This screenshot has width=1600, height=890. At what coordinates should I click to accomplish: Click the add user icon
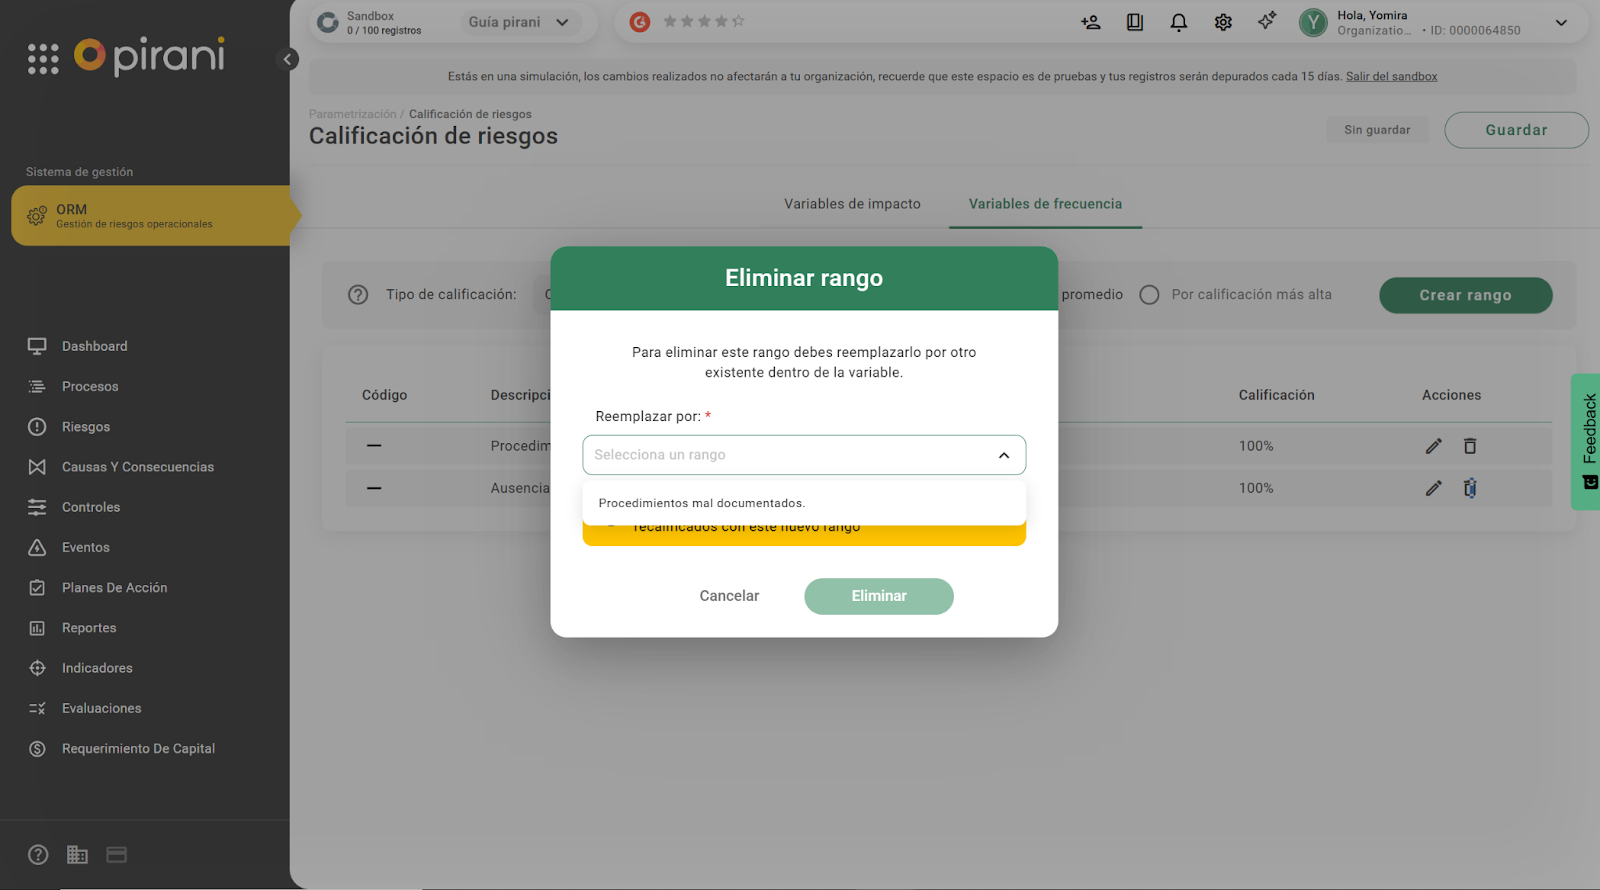(x=1090, y=22)
